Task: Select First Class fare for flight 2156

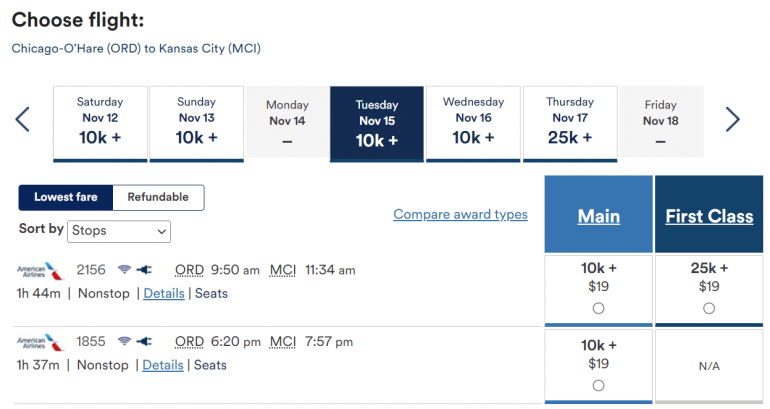Action: click(x=709, y=309)
